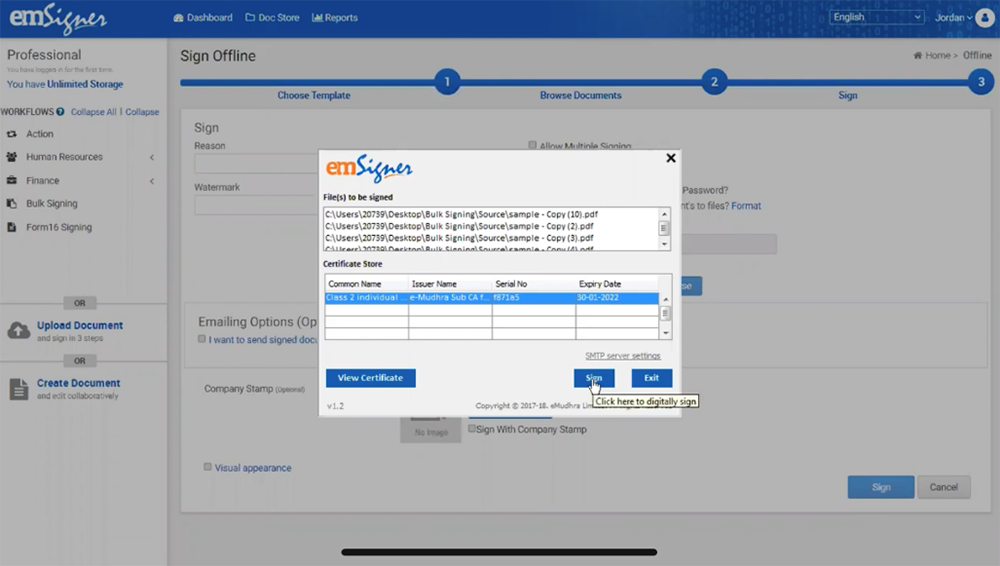Check the Sign With Company Stamp box
Image resolution: width=1000 pixels, height=566 pixels.
tap(472, 429)
